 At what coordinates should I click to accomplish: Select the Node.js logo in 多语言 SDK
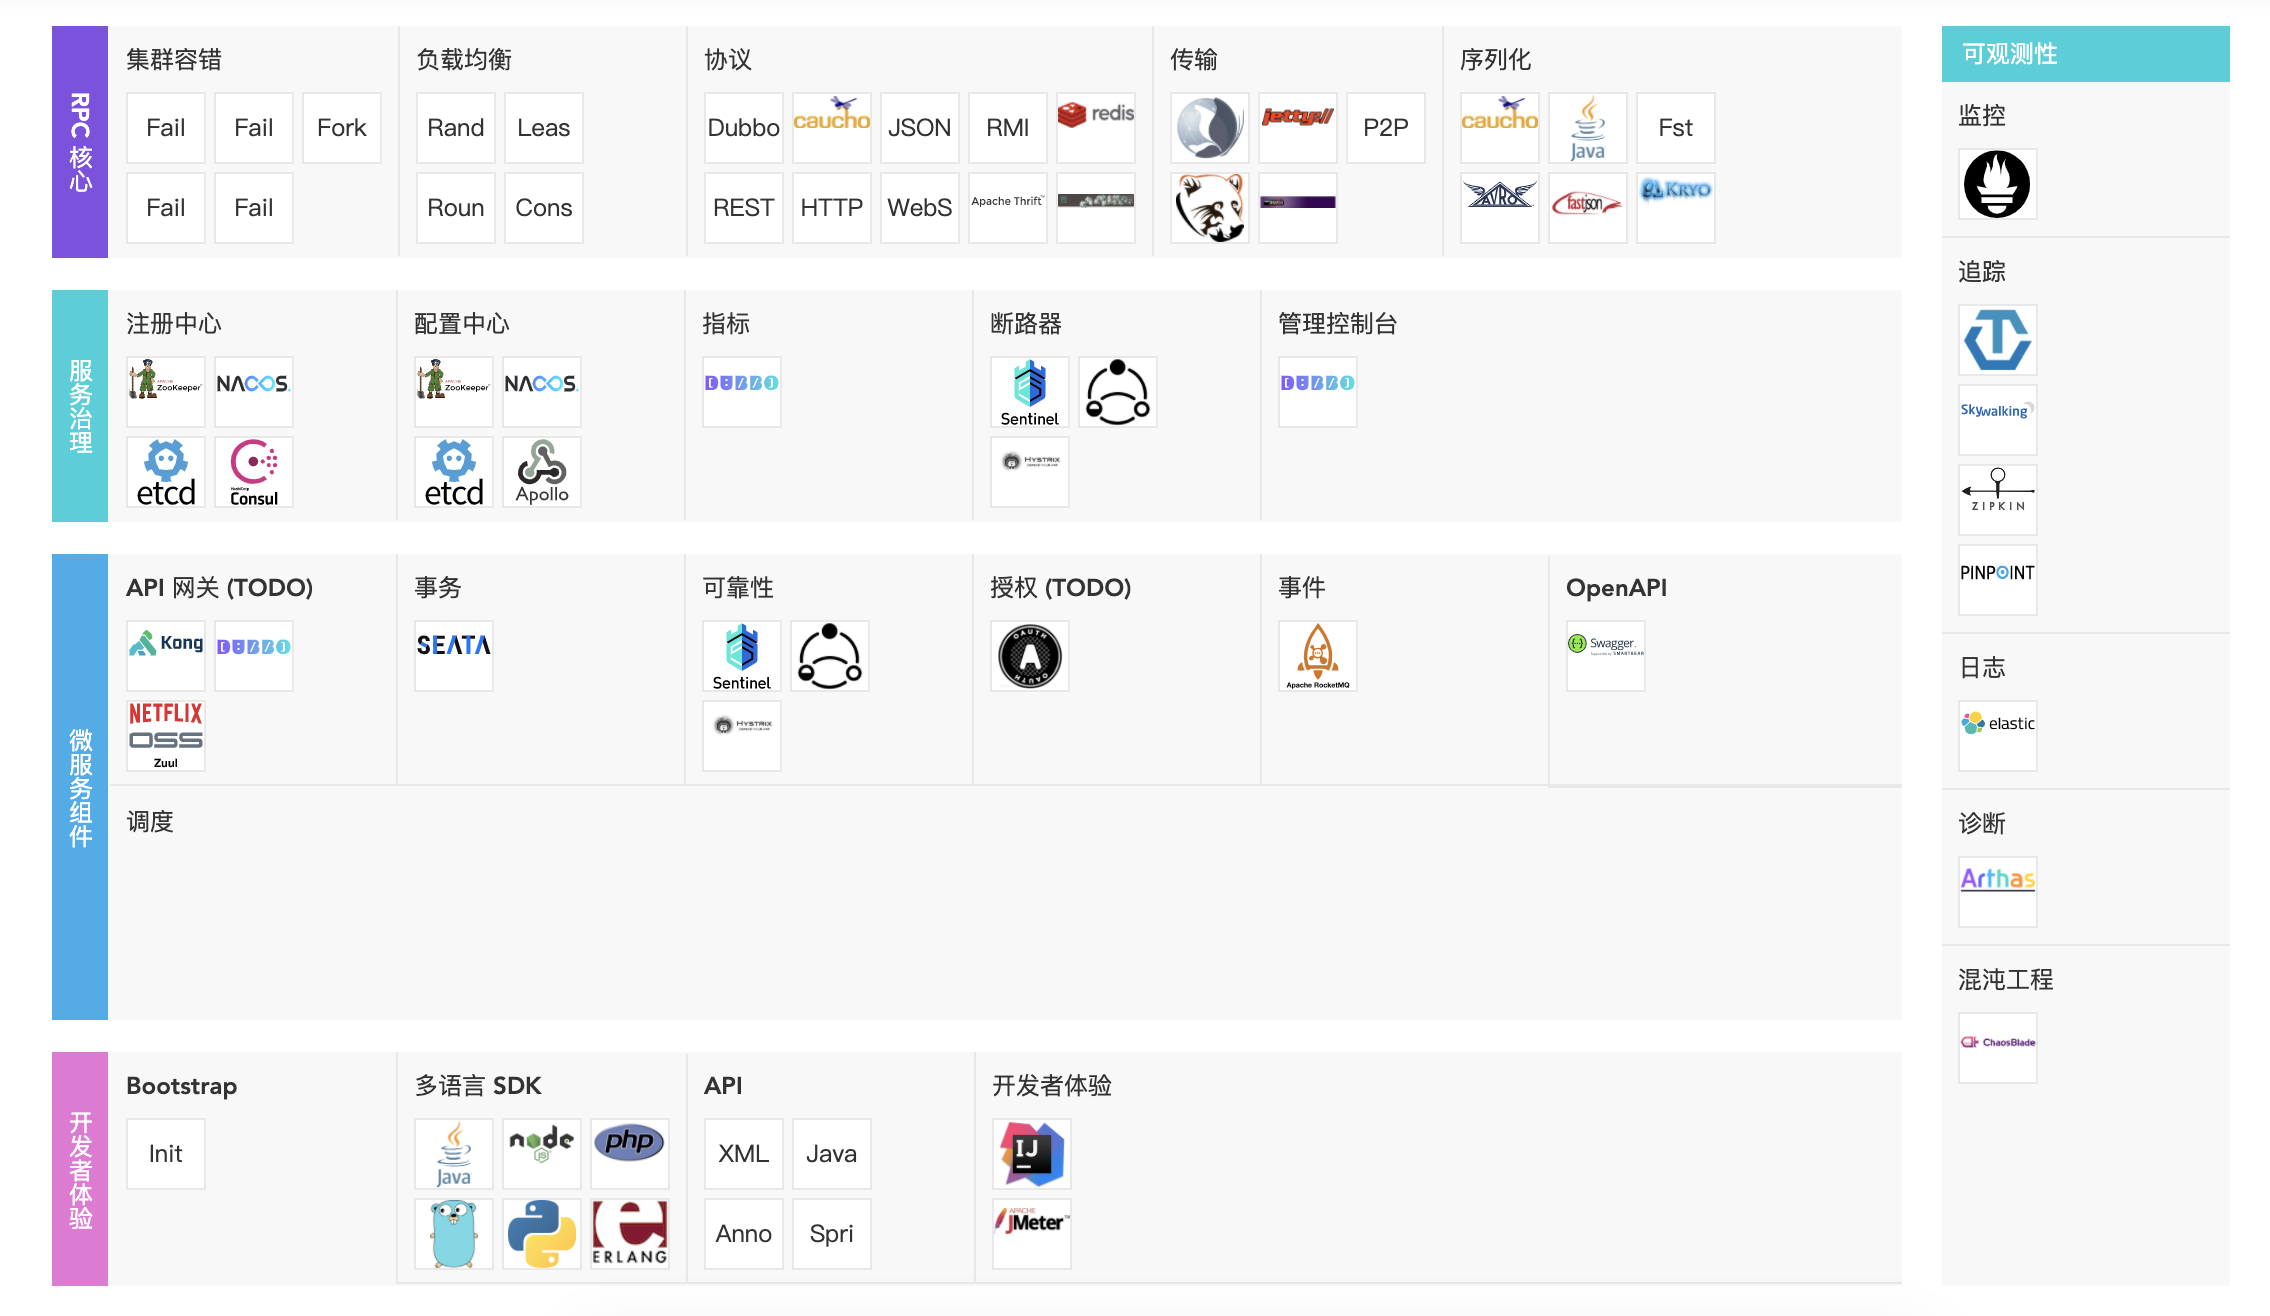541,1154
